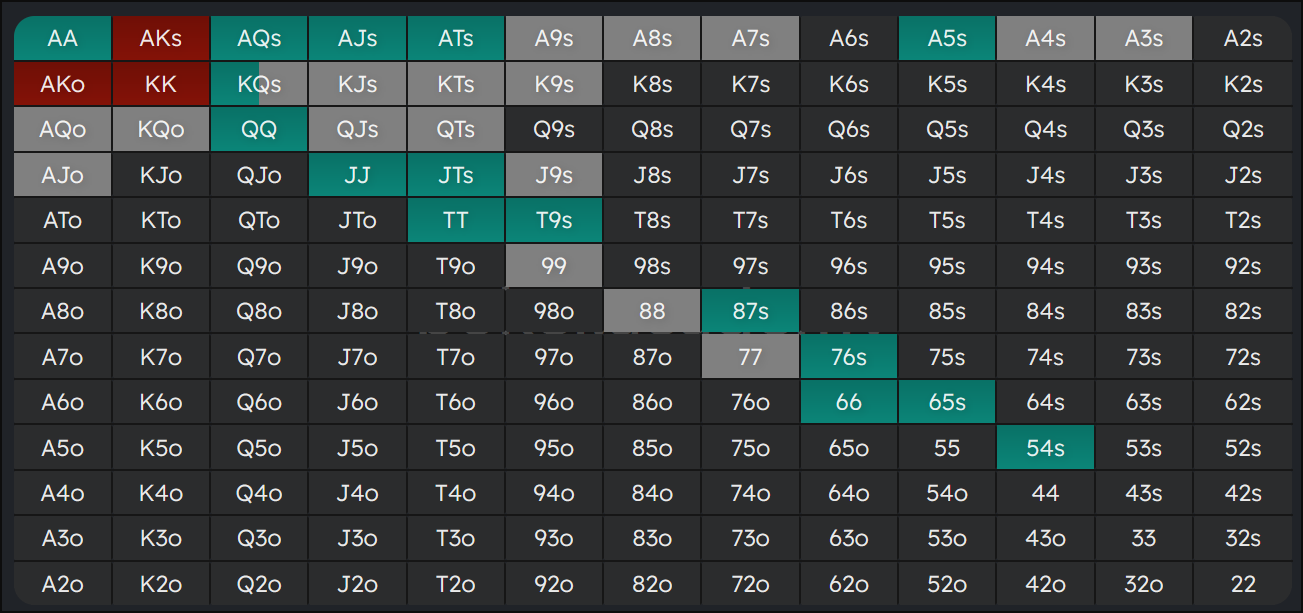Select the AKo offsuit cell
Viewport: 1303px width, 613px height.
[62, 85]
